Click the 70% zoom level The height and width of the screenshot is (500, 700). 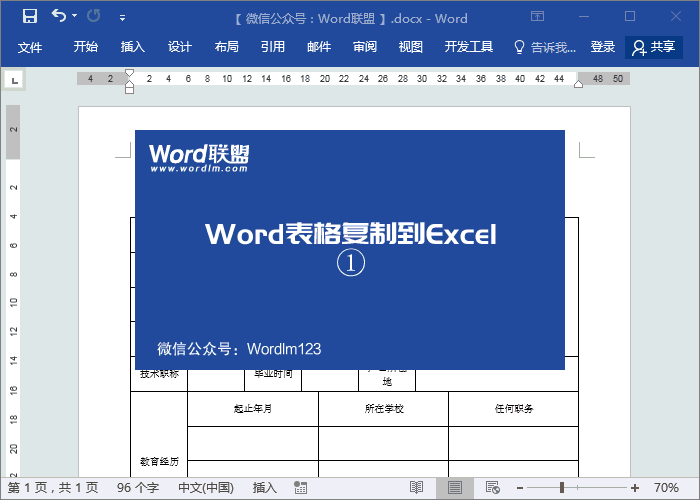tap(666, 488)
